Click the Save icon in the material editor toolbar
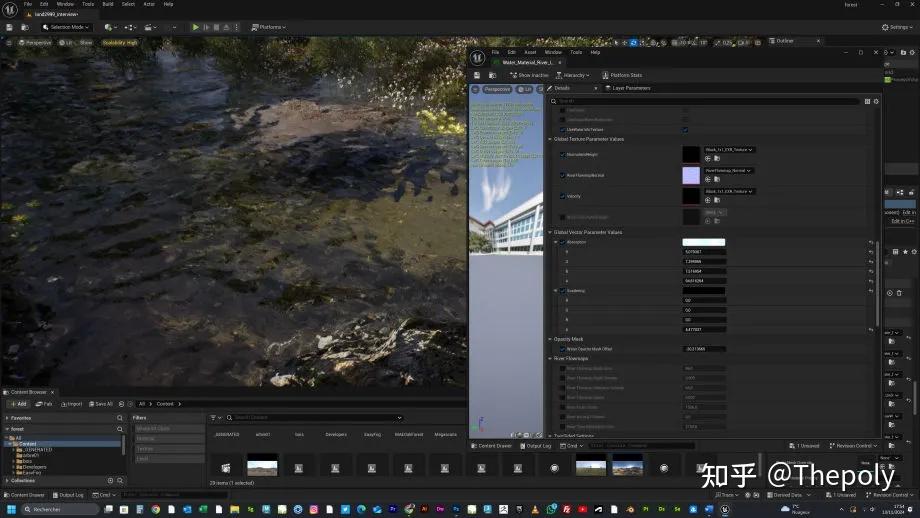 [476, 75]
